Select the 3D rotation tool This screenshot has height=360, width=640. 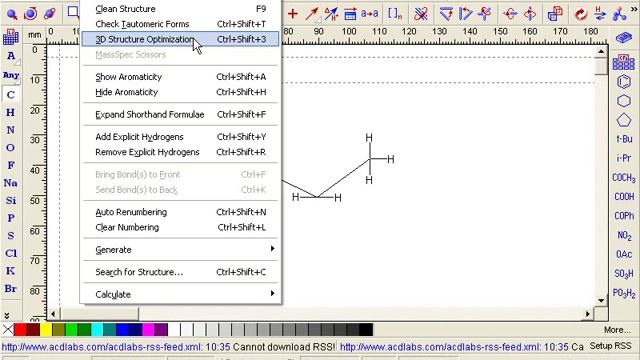50,13
